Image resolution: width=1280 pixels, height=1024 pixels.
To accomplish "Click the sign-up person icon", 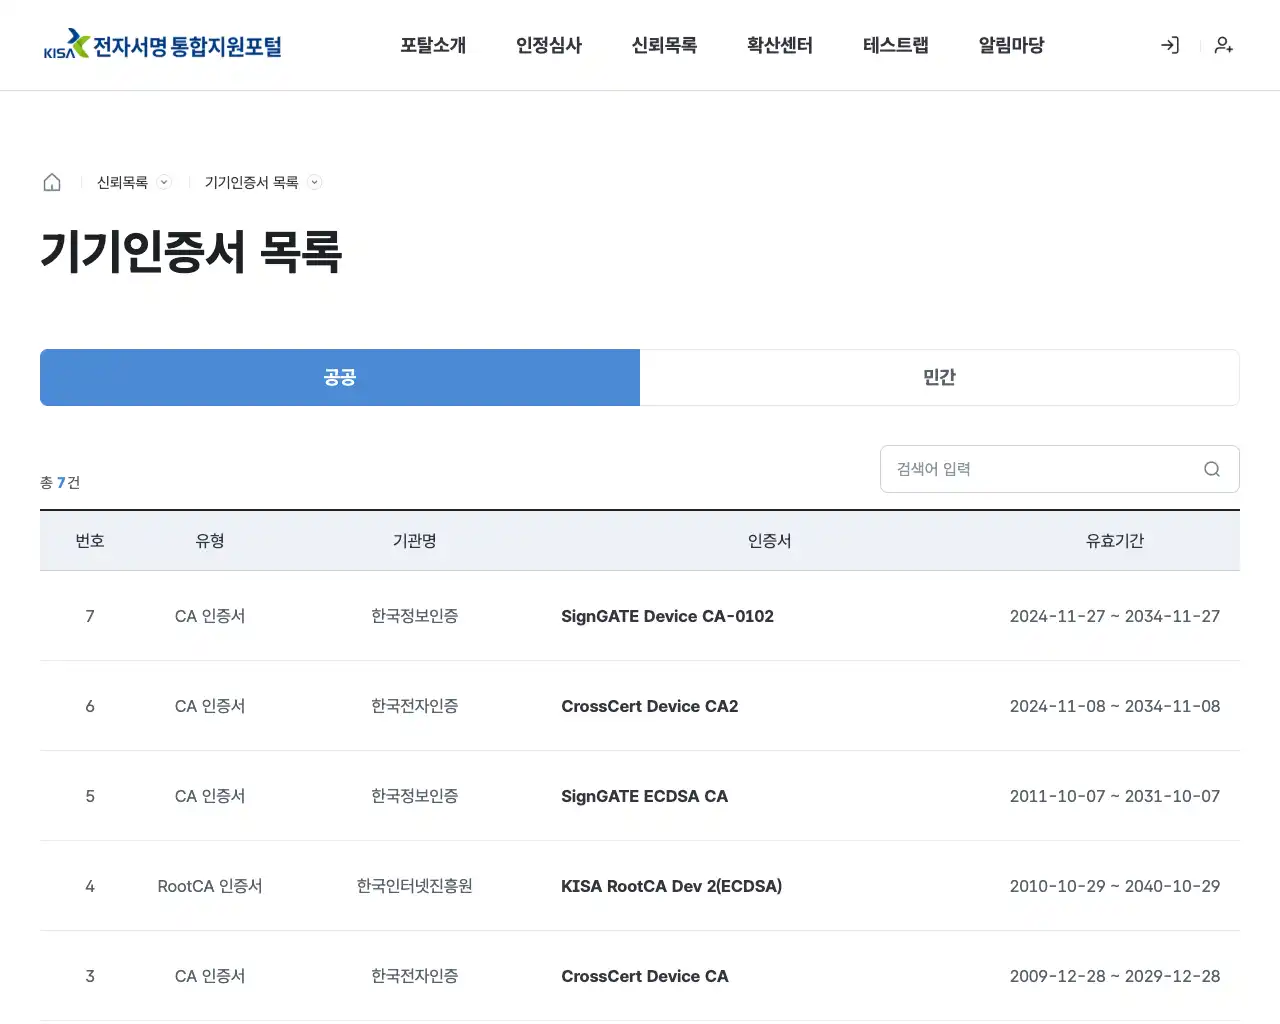I will click(x=1224, y=45).
